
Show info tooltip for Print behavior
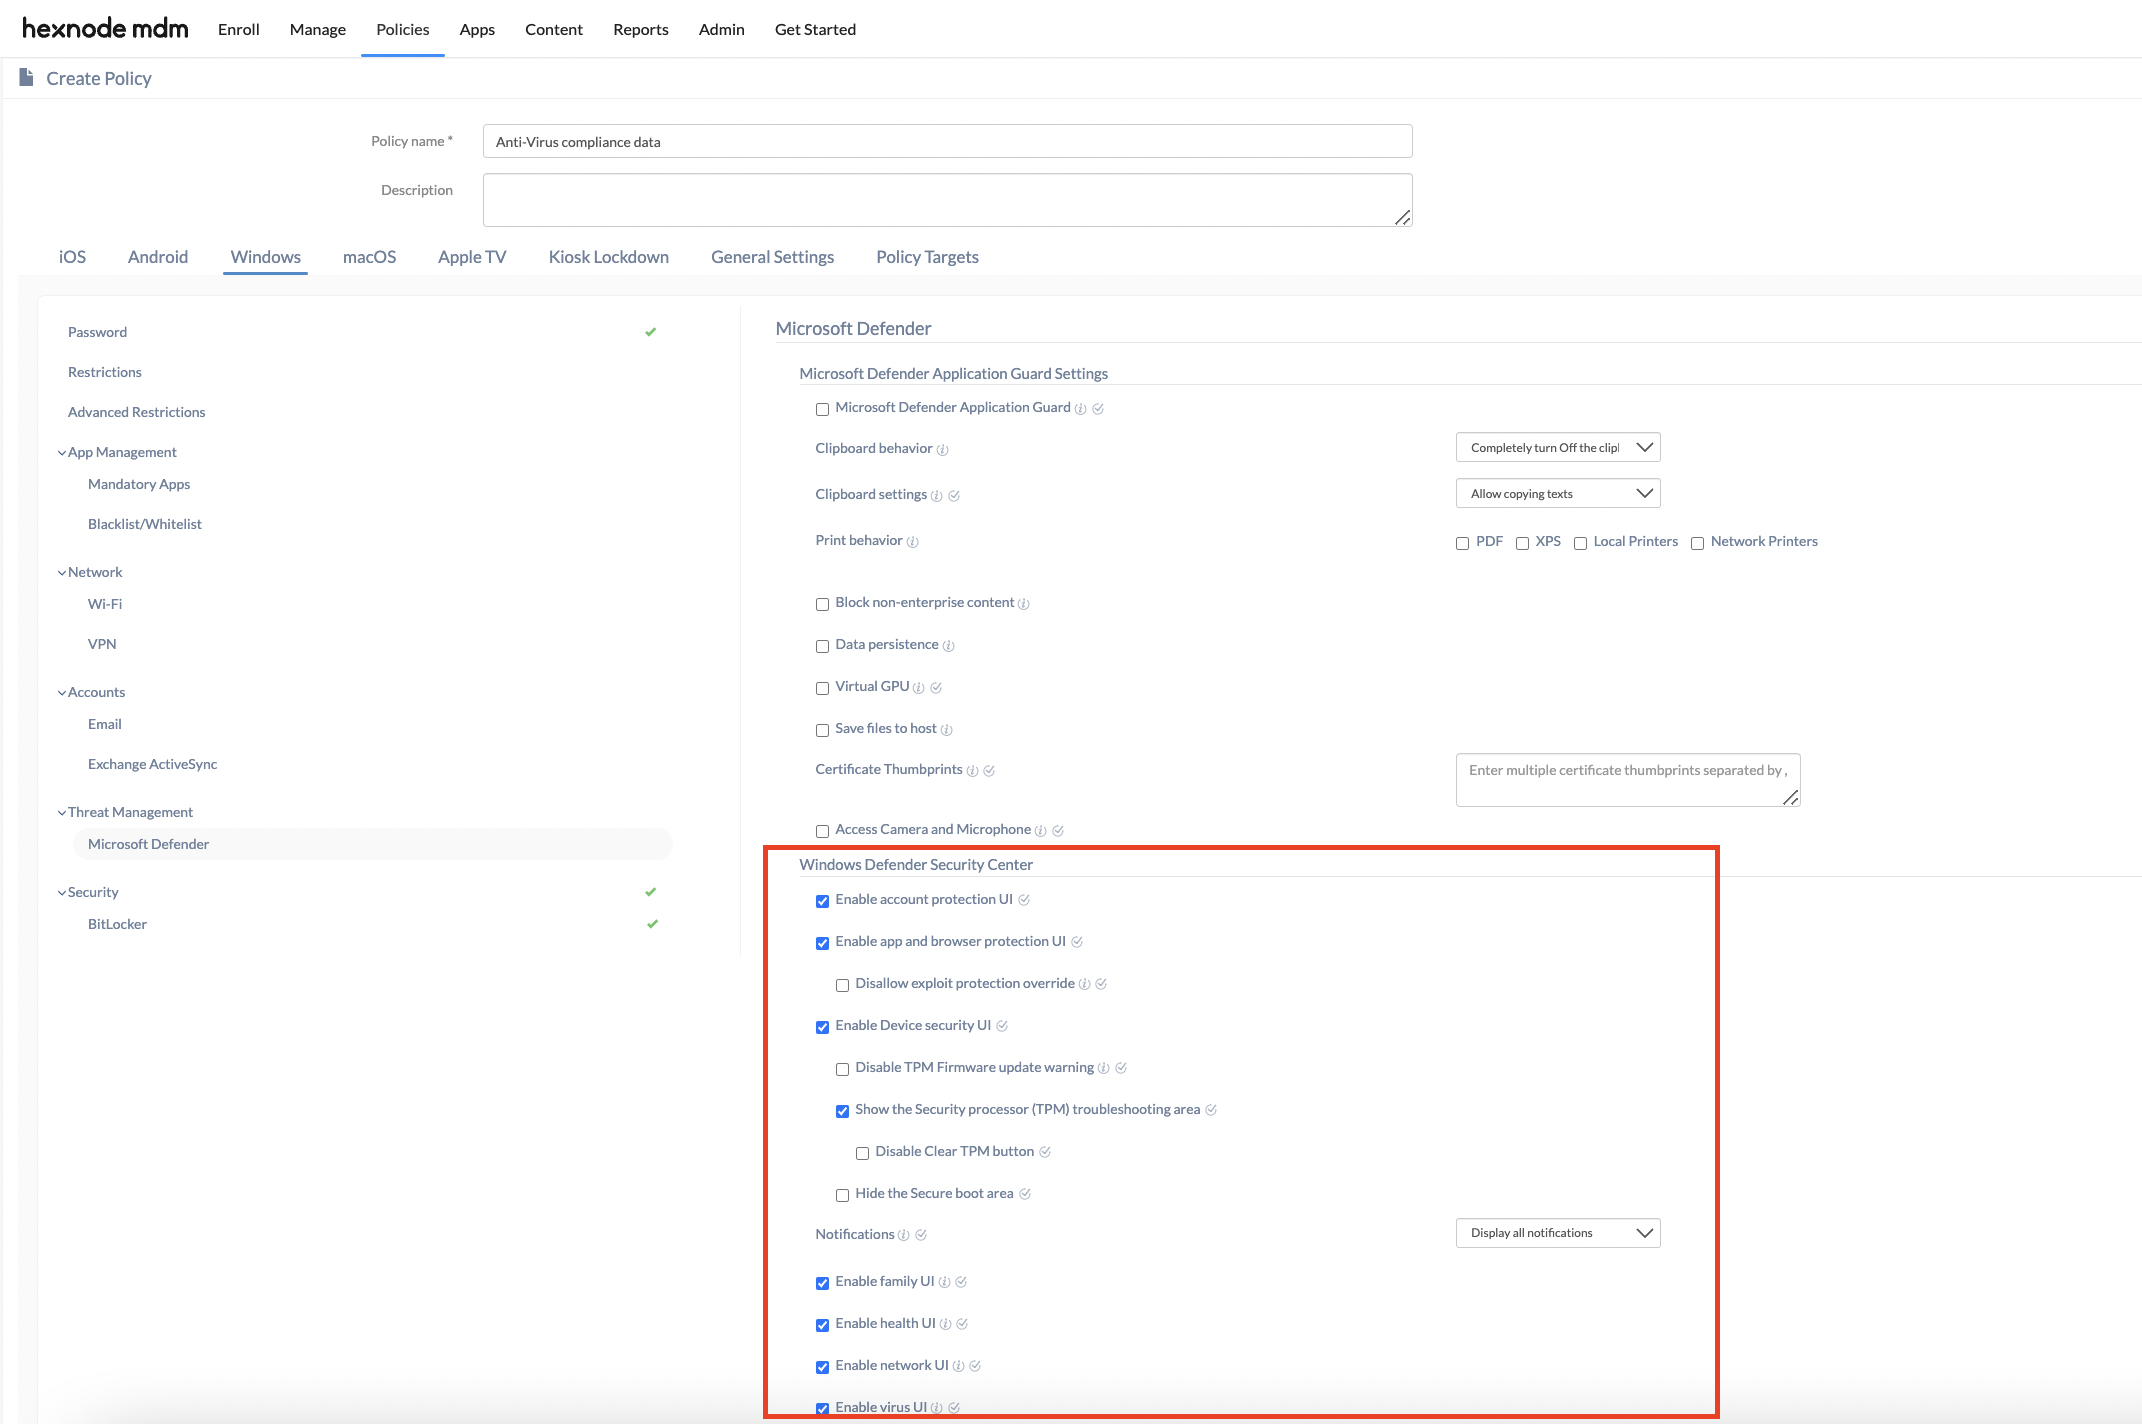coord(912,542)
